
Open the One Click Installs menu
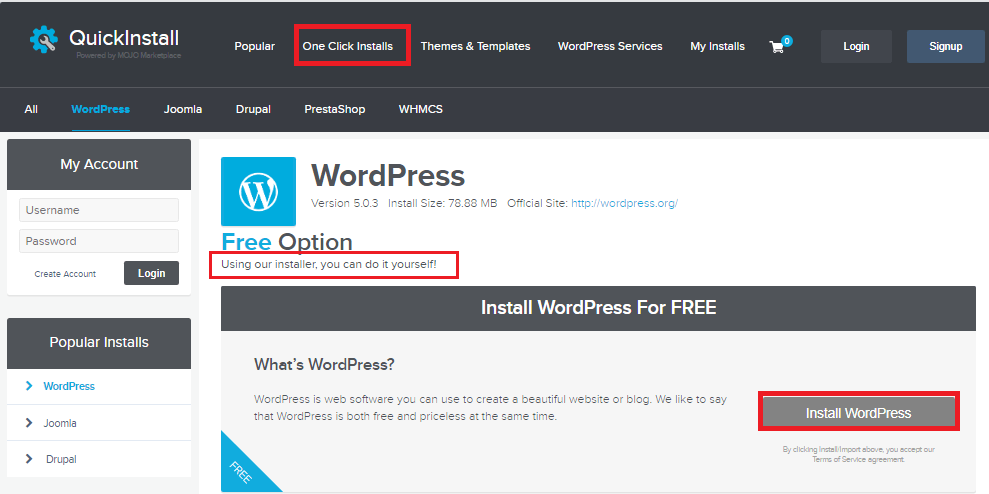point(348,46)
